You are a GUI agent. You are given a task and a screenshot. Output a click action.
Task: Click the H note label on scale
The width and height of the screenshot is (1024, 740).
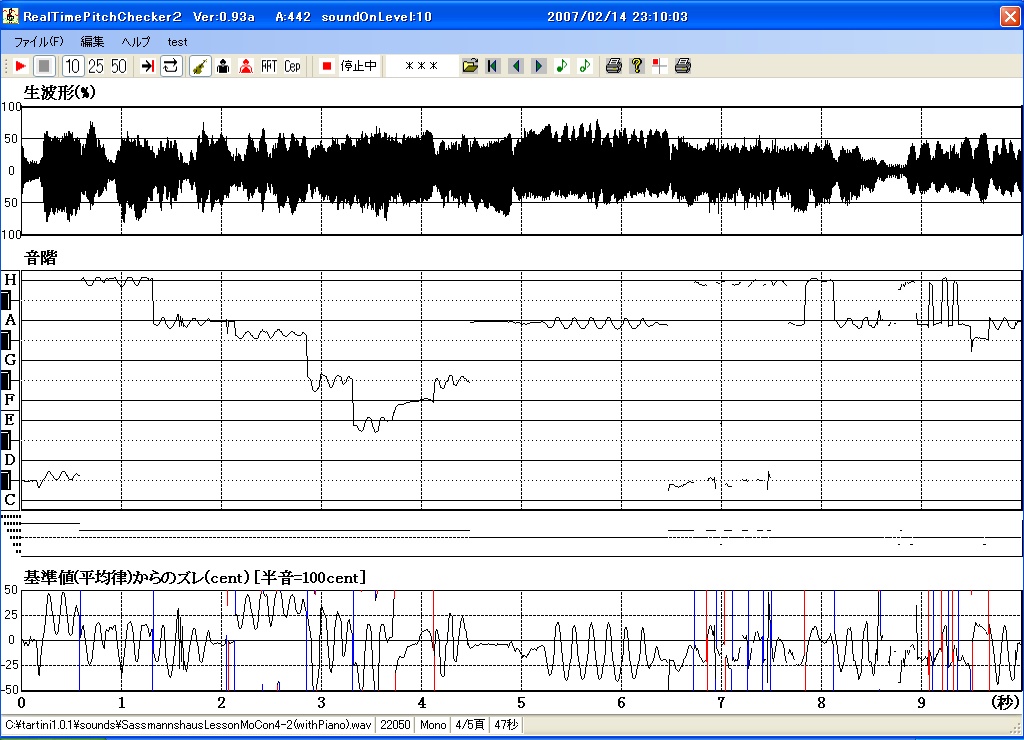click(x=10, y=280)
